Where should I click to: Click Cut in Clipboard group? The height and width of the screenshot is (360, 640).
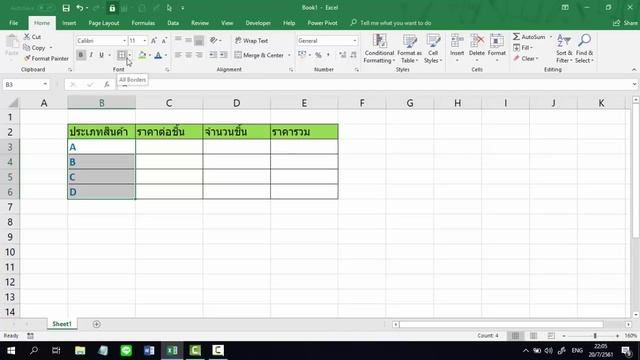[x=32, y=37]
